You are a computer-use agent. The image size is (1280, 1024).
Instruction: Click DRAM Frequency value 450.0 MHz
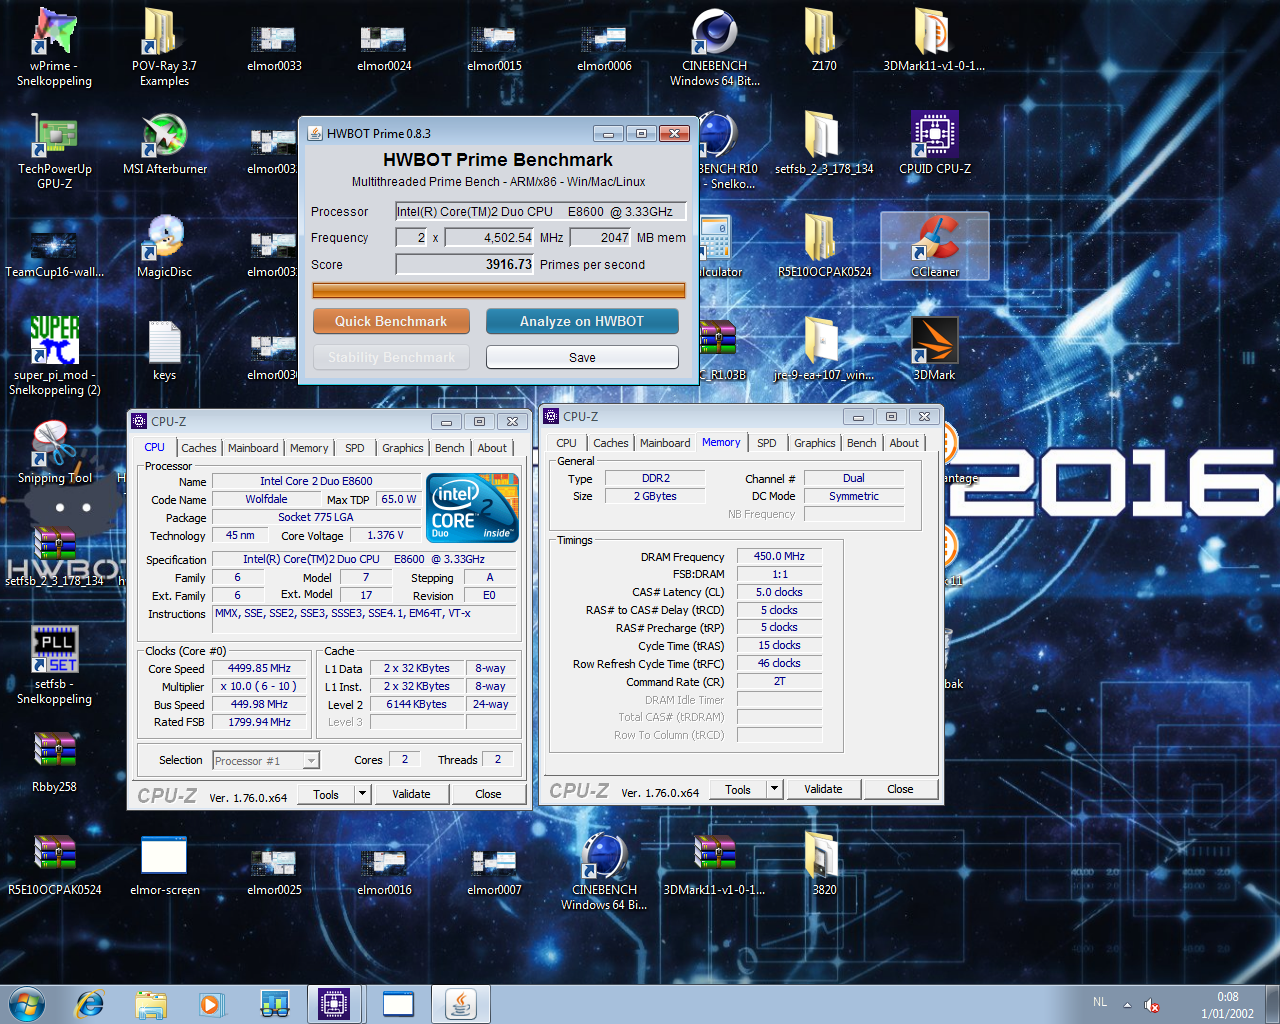click(x=779, y=556)
